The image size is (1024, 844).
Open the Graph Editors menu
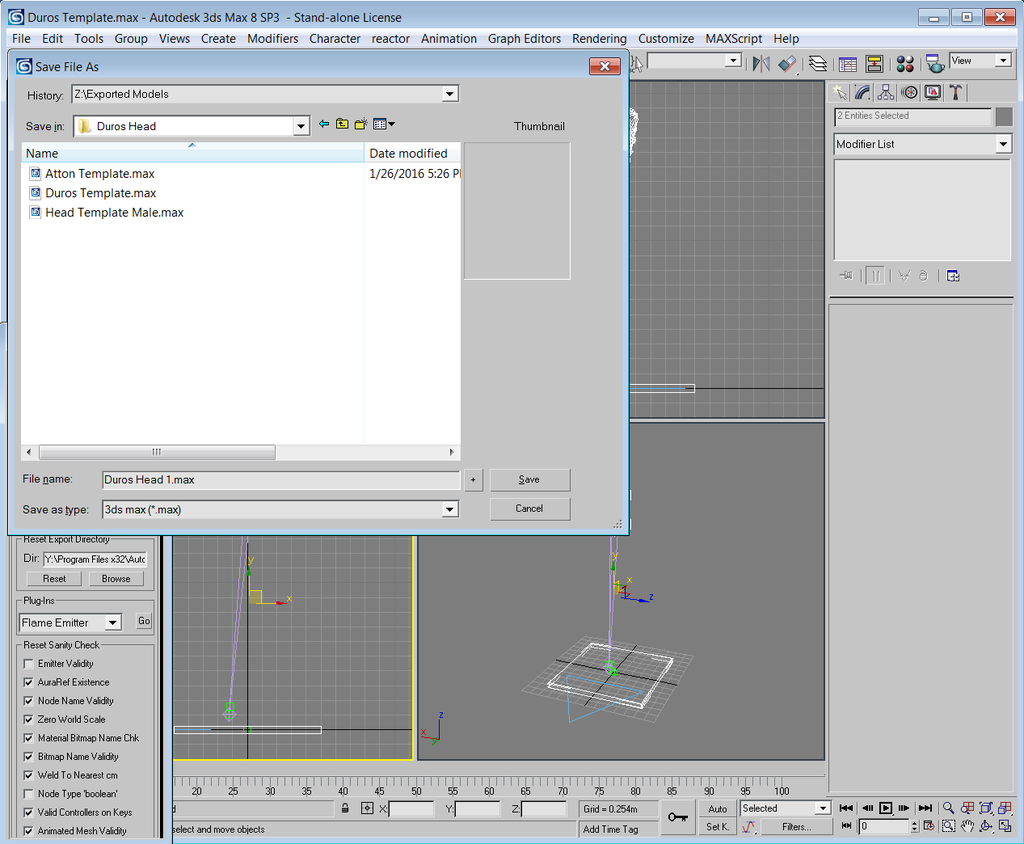pyautogui.click(x=524, y=39)
